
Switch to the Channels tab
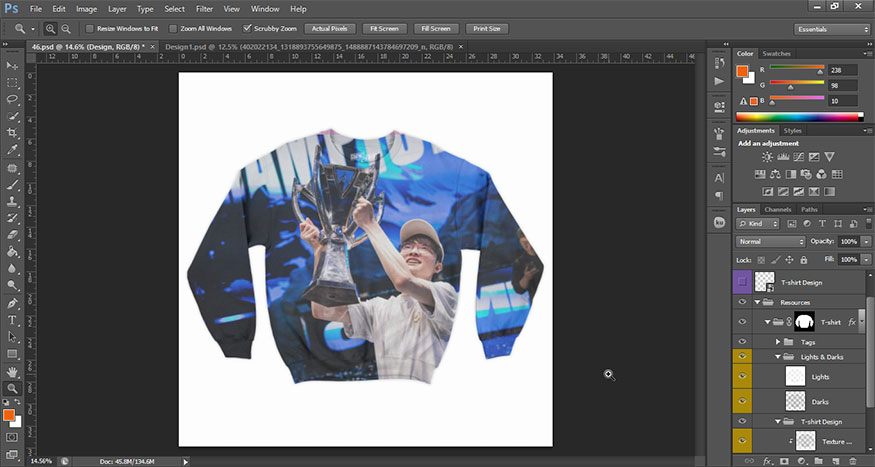point(778,209)
